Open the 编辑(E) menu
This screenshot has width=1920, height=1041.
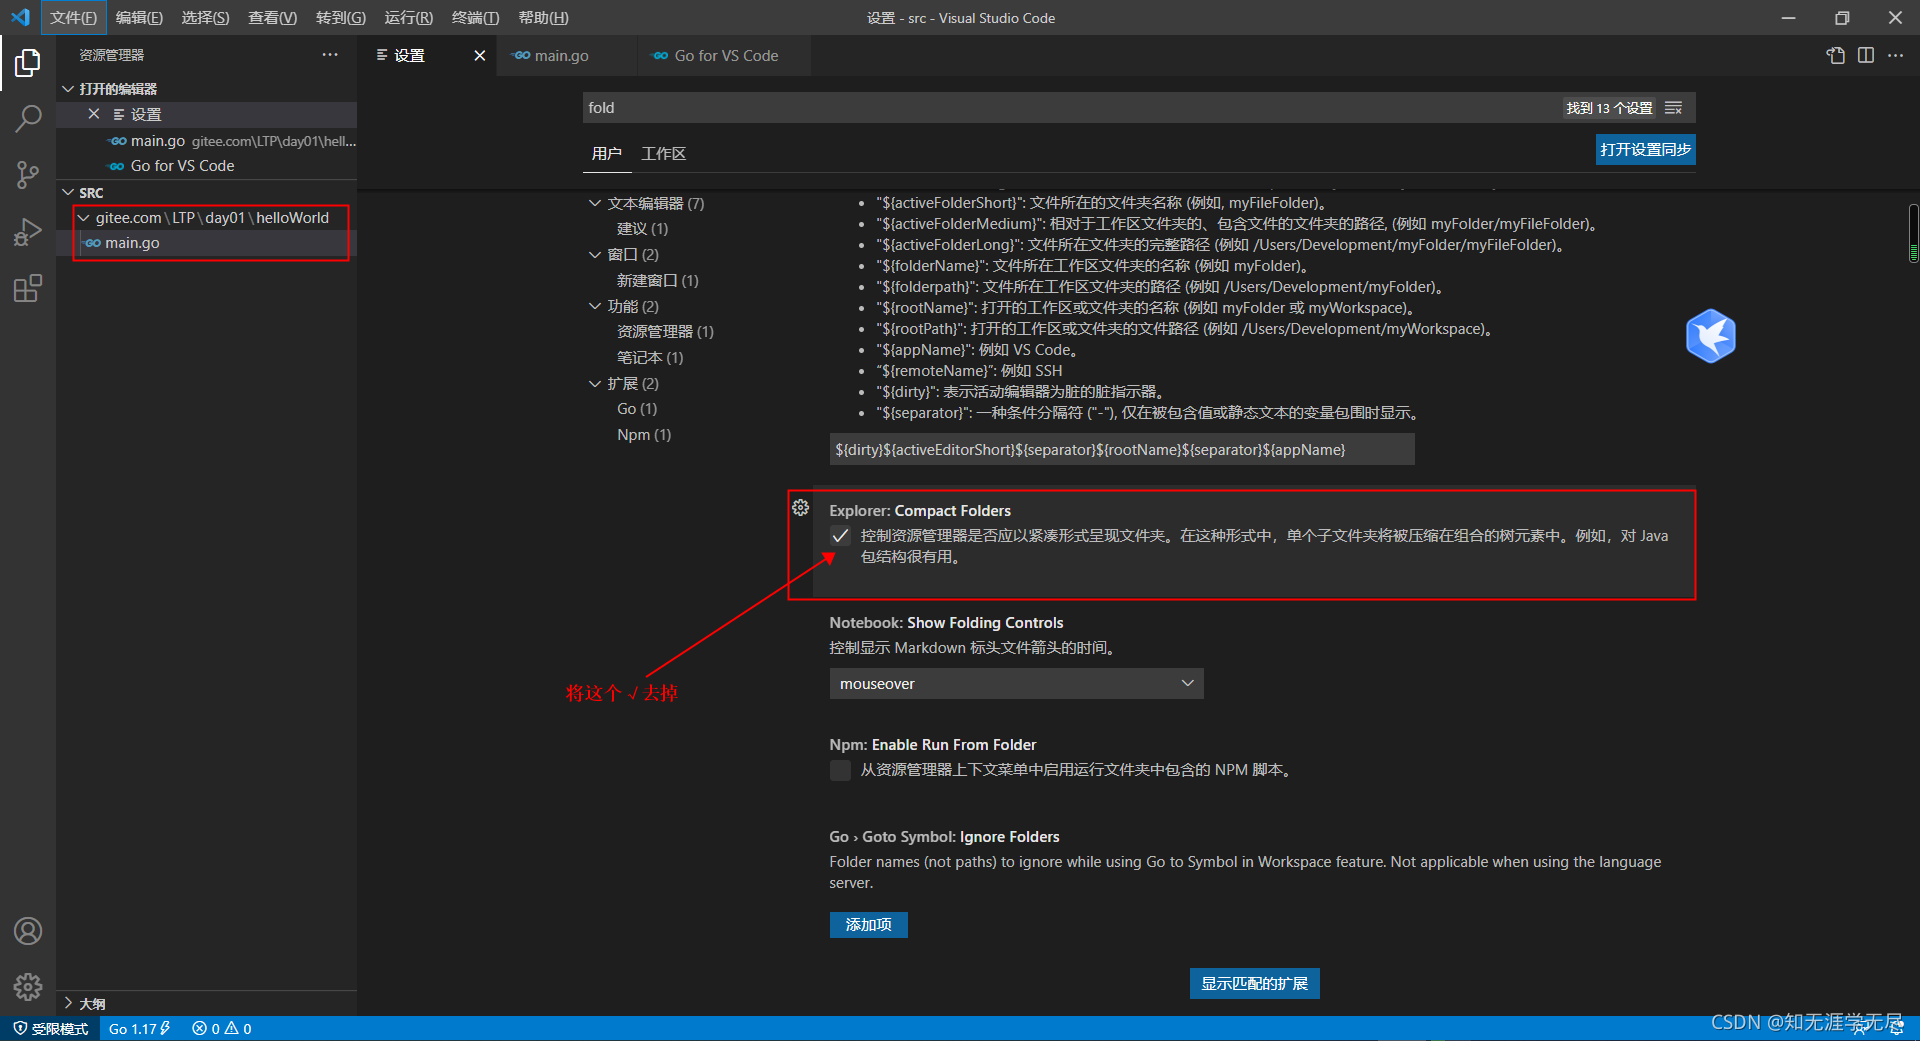pos(139,18)
